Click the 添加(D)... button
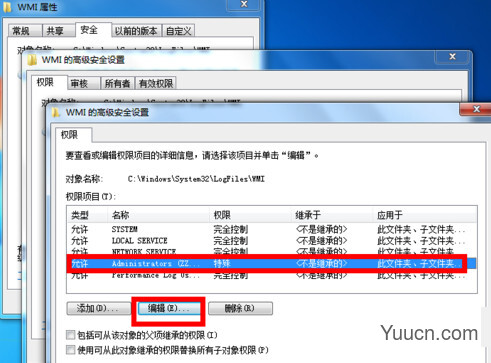 pos(99,308)
